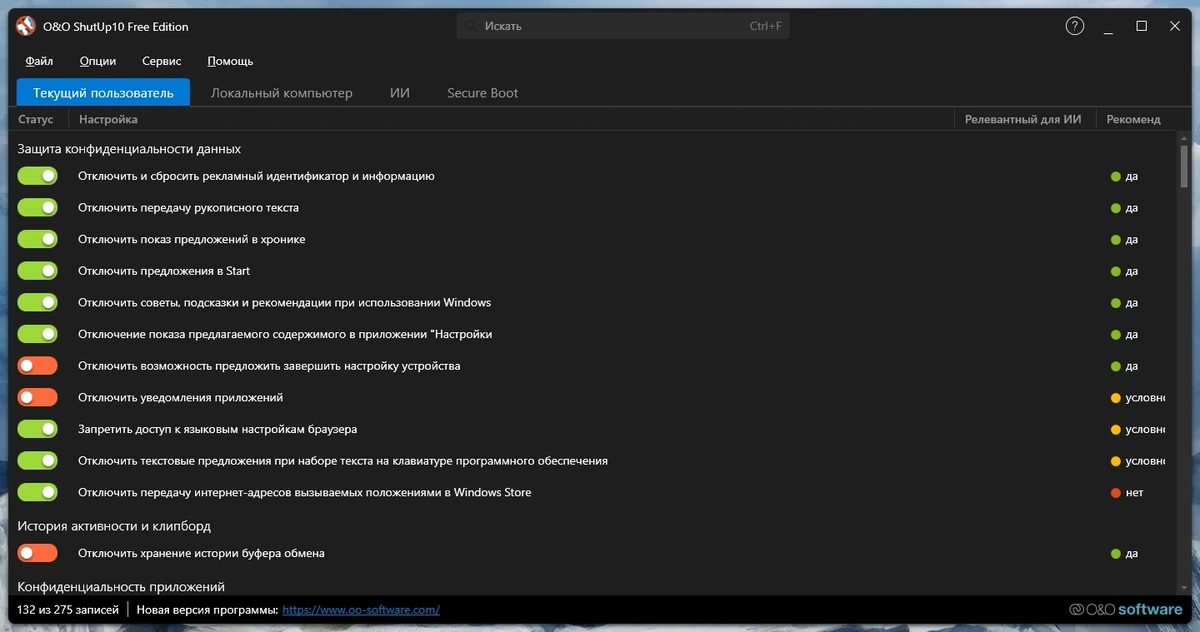The width and height of the screenshot is (1200, 632).
Task: Open the oo-software.com link
Action: pos(361,609)
